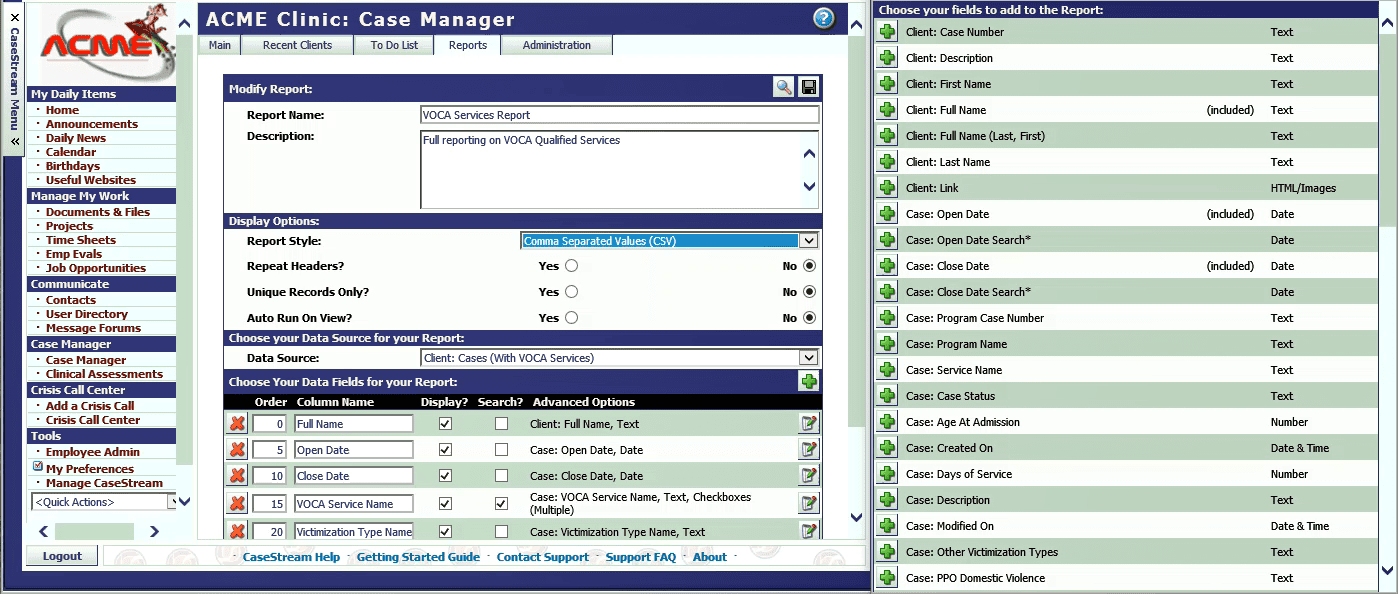This screenshot has width=1398, height=594.
Task: Click green plus above the data fields table
Action: point(808,381)
